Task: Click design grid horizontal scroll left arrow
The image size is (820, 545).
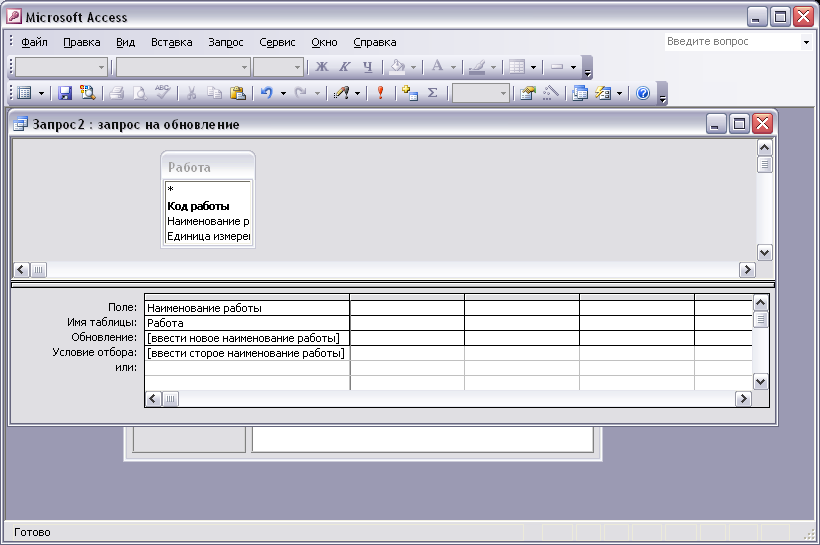Action: (x=153, y=399)
